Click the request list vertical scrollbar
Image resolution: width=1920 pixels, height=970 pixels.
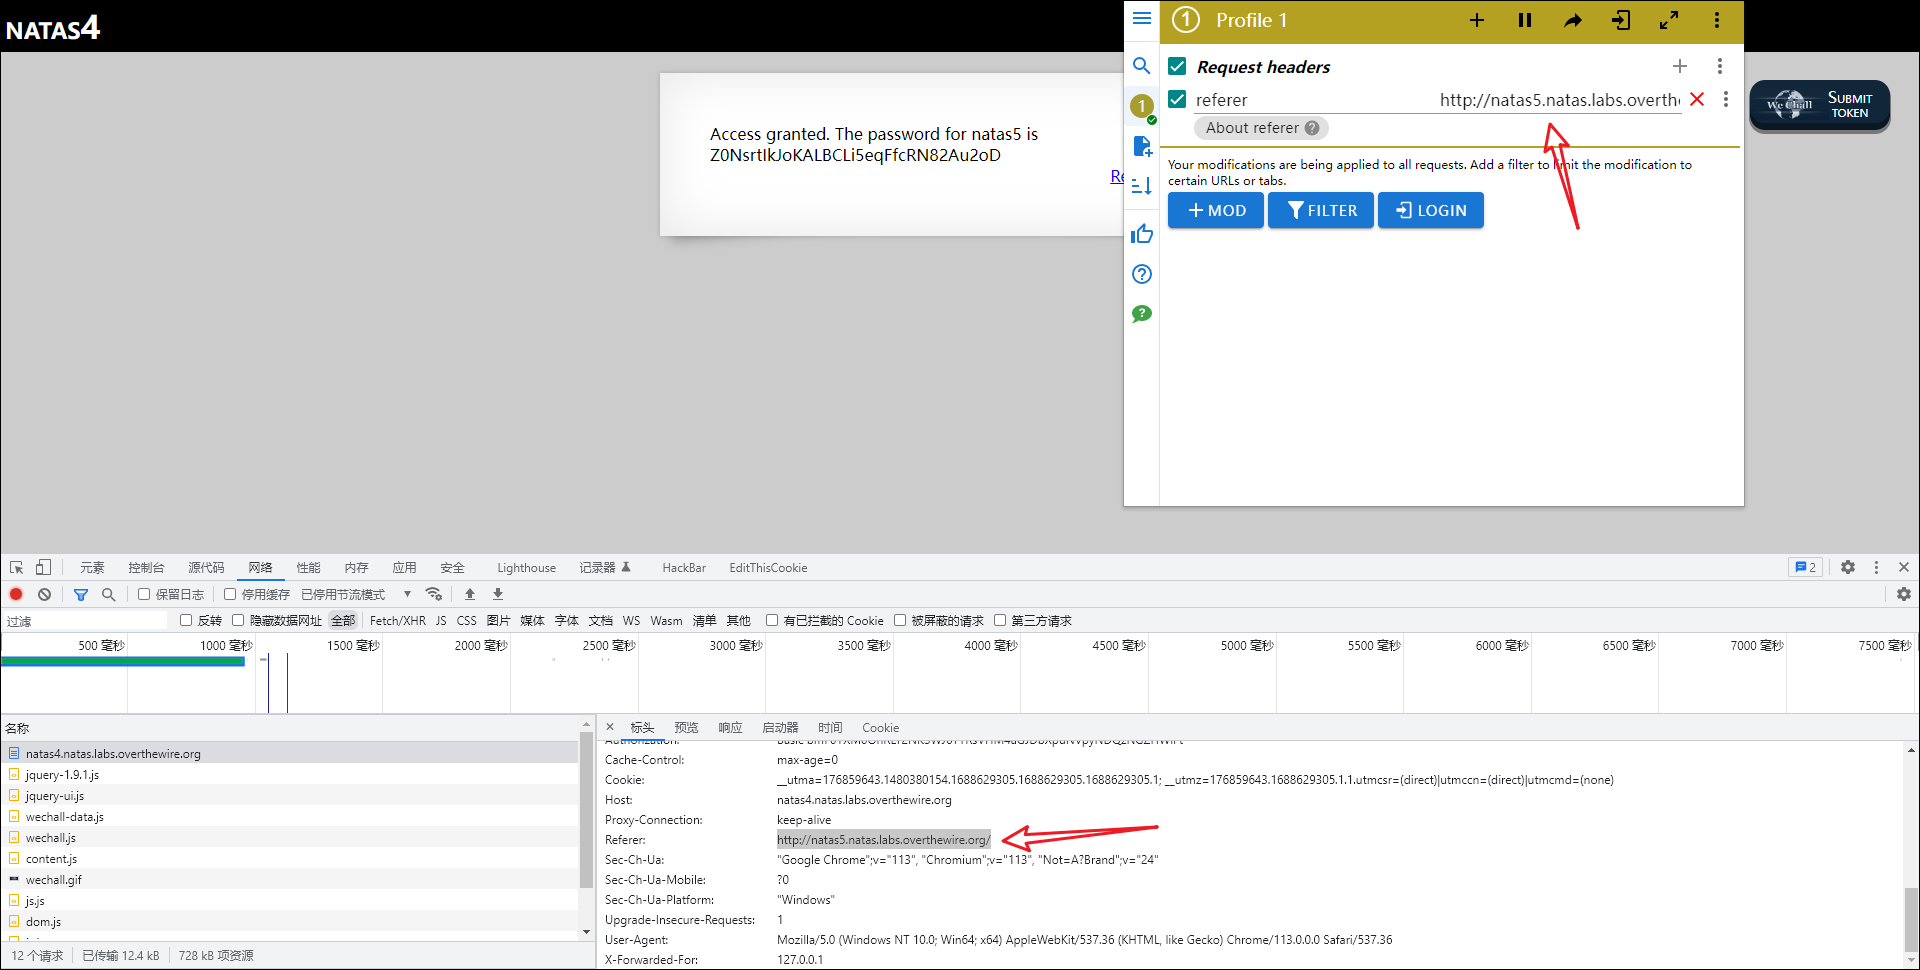587,810
